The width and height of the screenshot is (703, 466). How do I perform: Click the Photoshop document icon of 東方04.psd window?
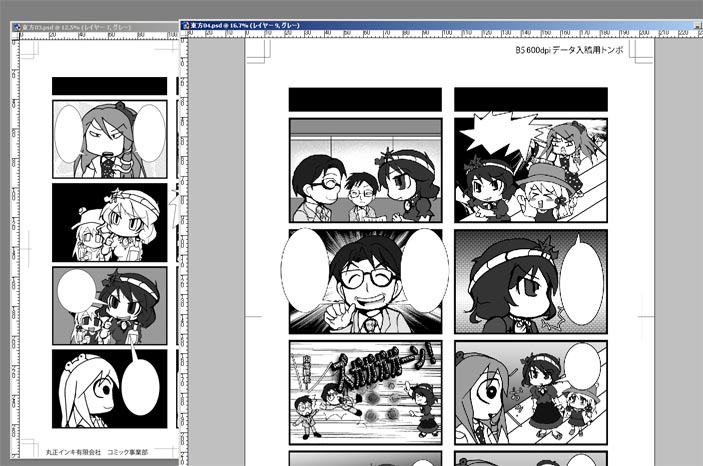coord(186,26)
